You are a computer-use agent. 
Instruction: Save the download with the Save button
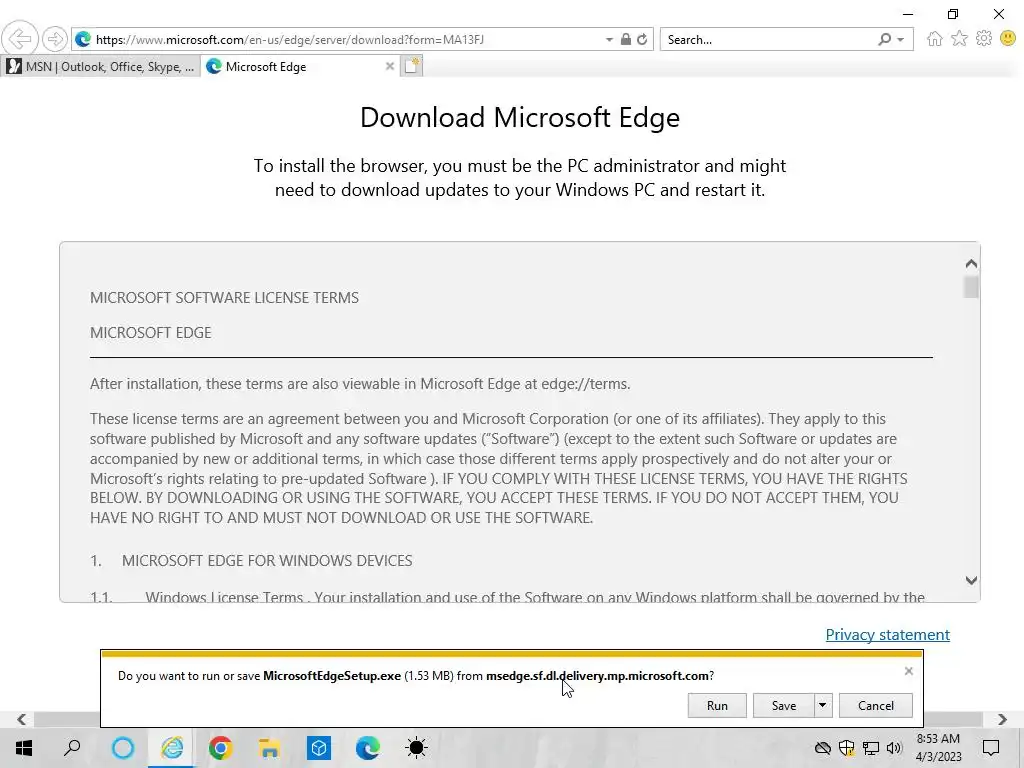click(x=784, y=705)
